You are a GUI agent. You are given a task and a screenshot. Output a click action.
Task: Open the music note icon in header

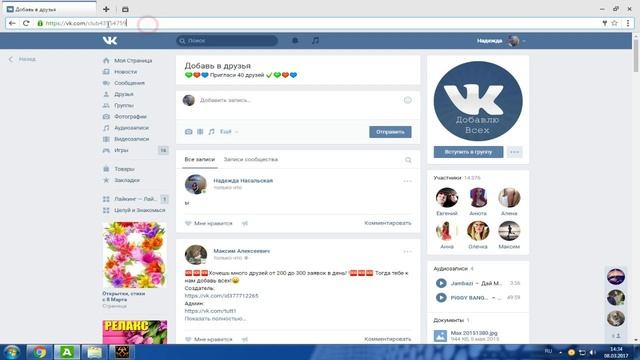(x=315, y=40)
